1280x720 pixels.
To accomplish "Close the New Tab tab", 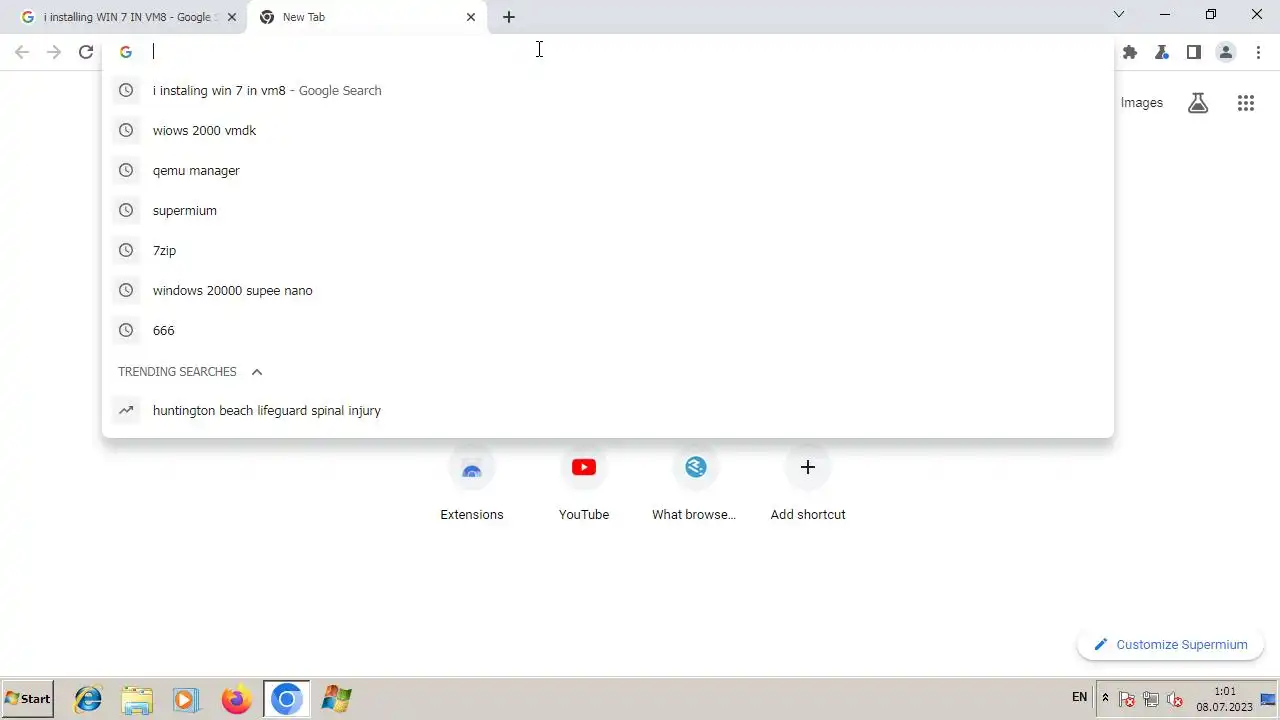I will (x=471, y=17).
